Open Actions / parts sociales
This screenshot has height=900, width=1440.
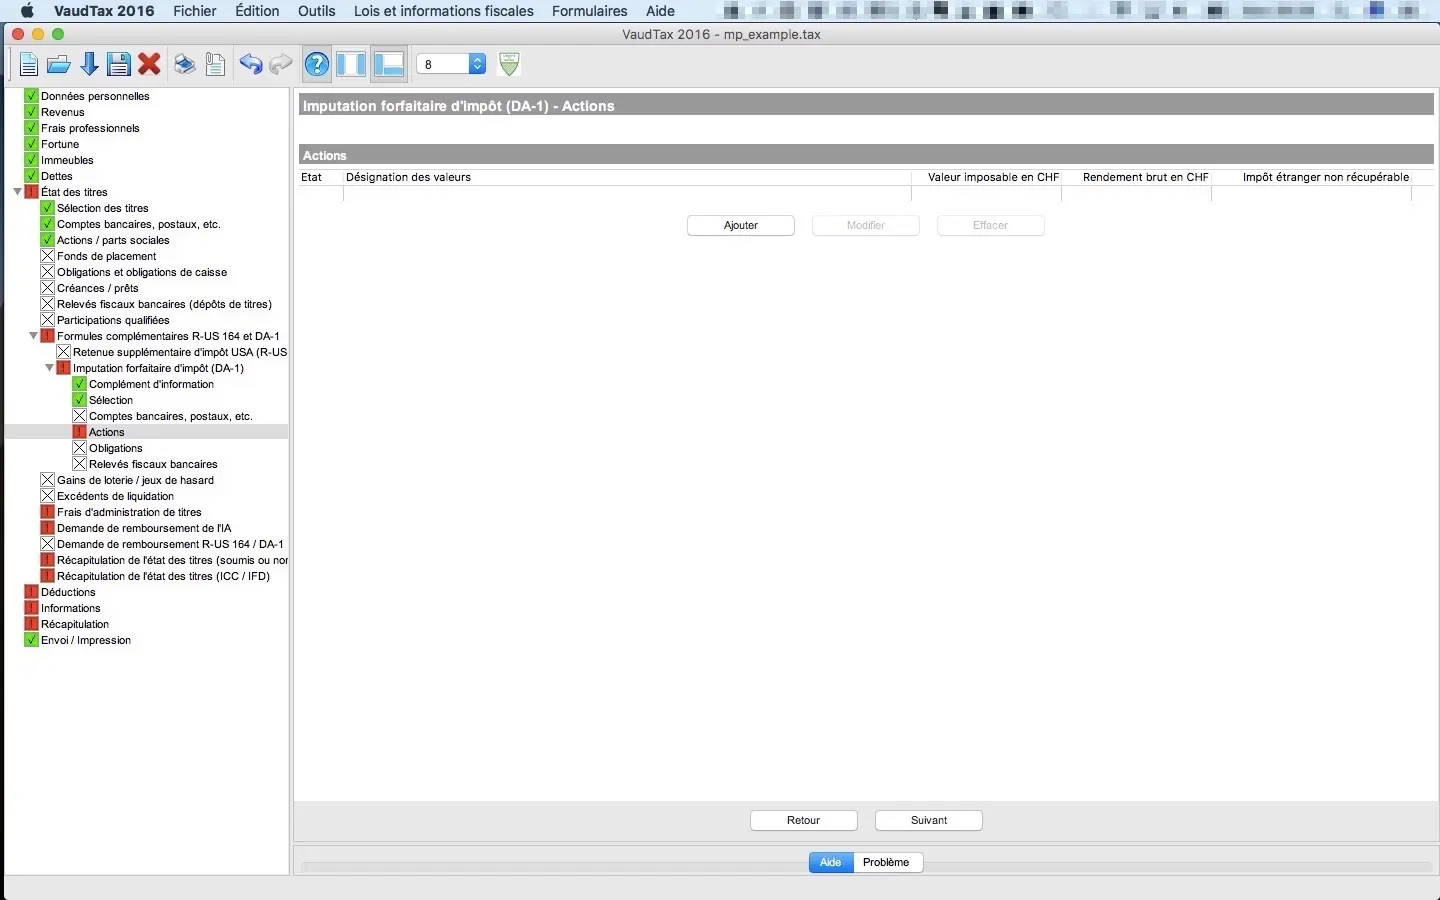click(x=113, y=240)
